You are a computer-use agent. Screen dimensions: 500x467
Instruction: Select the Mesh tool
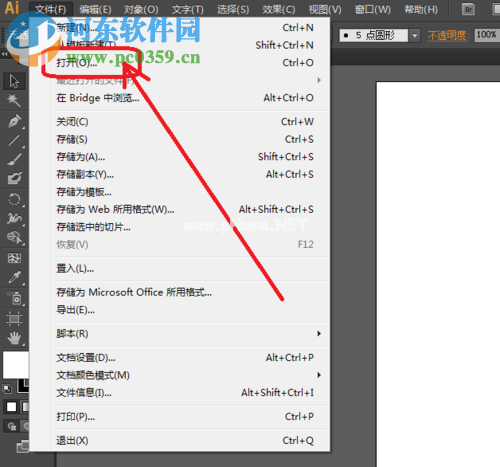[x=14, y=258]
